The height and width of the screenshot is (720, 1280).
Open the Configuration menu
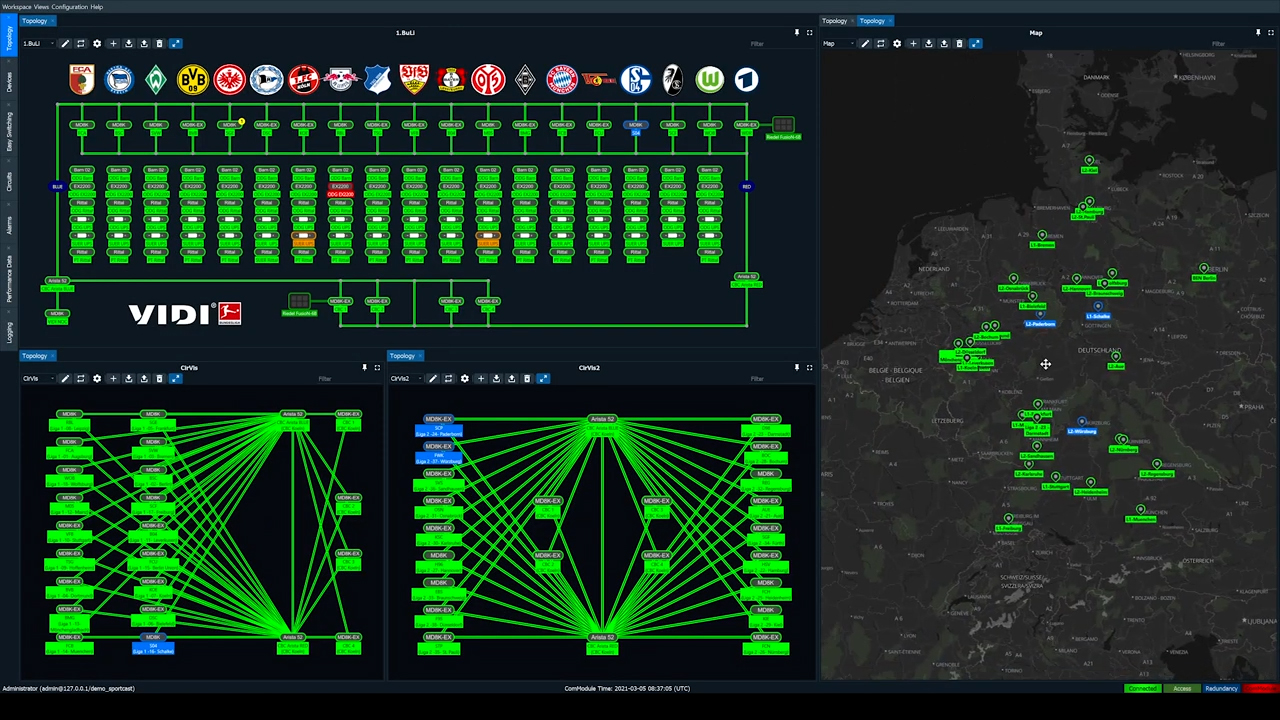70,7
